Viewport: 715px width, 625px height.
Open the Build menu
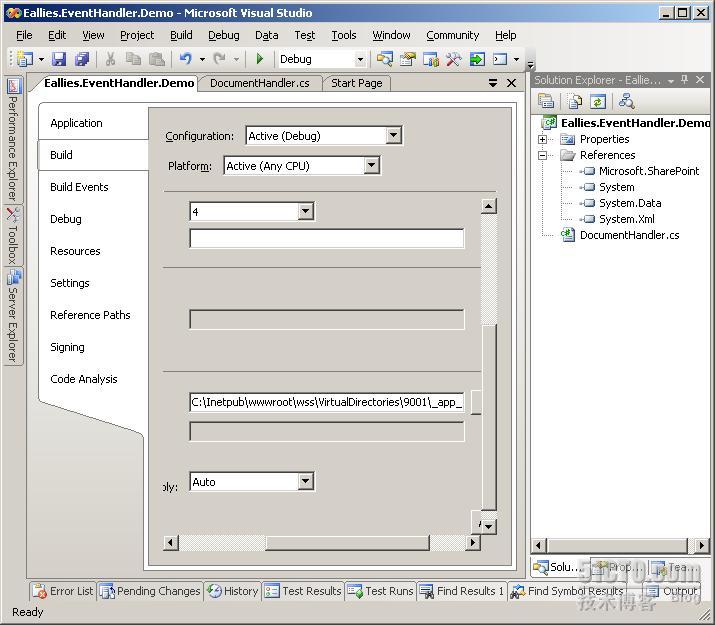click(181, 35)
